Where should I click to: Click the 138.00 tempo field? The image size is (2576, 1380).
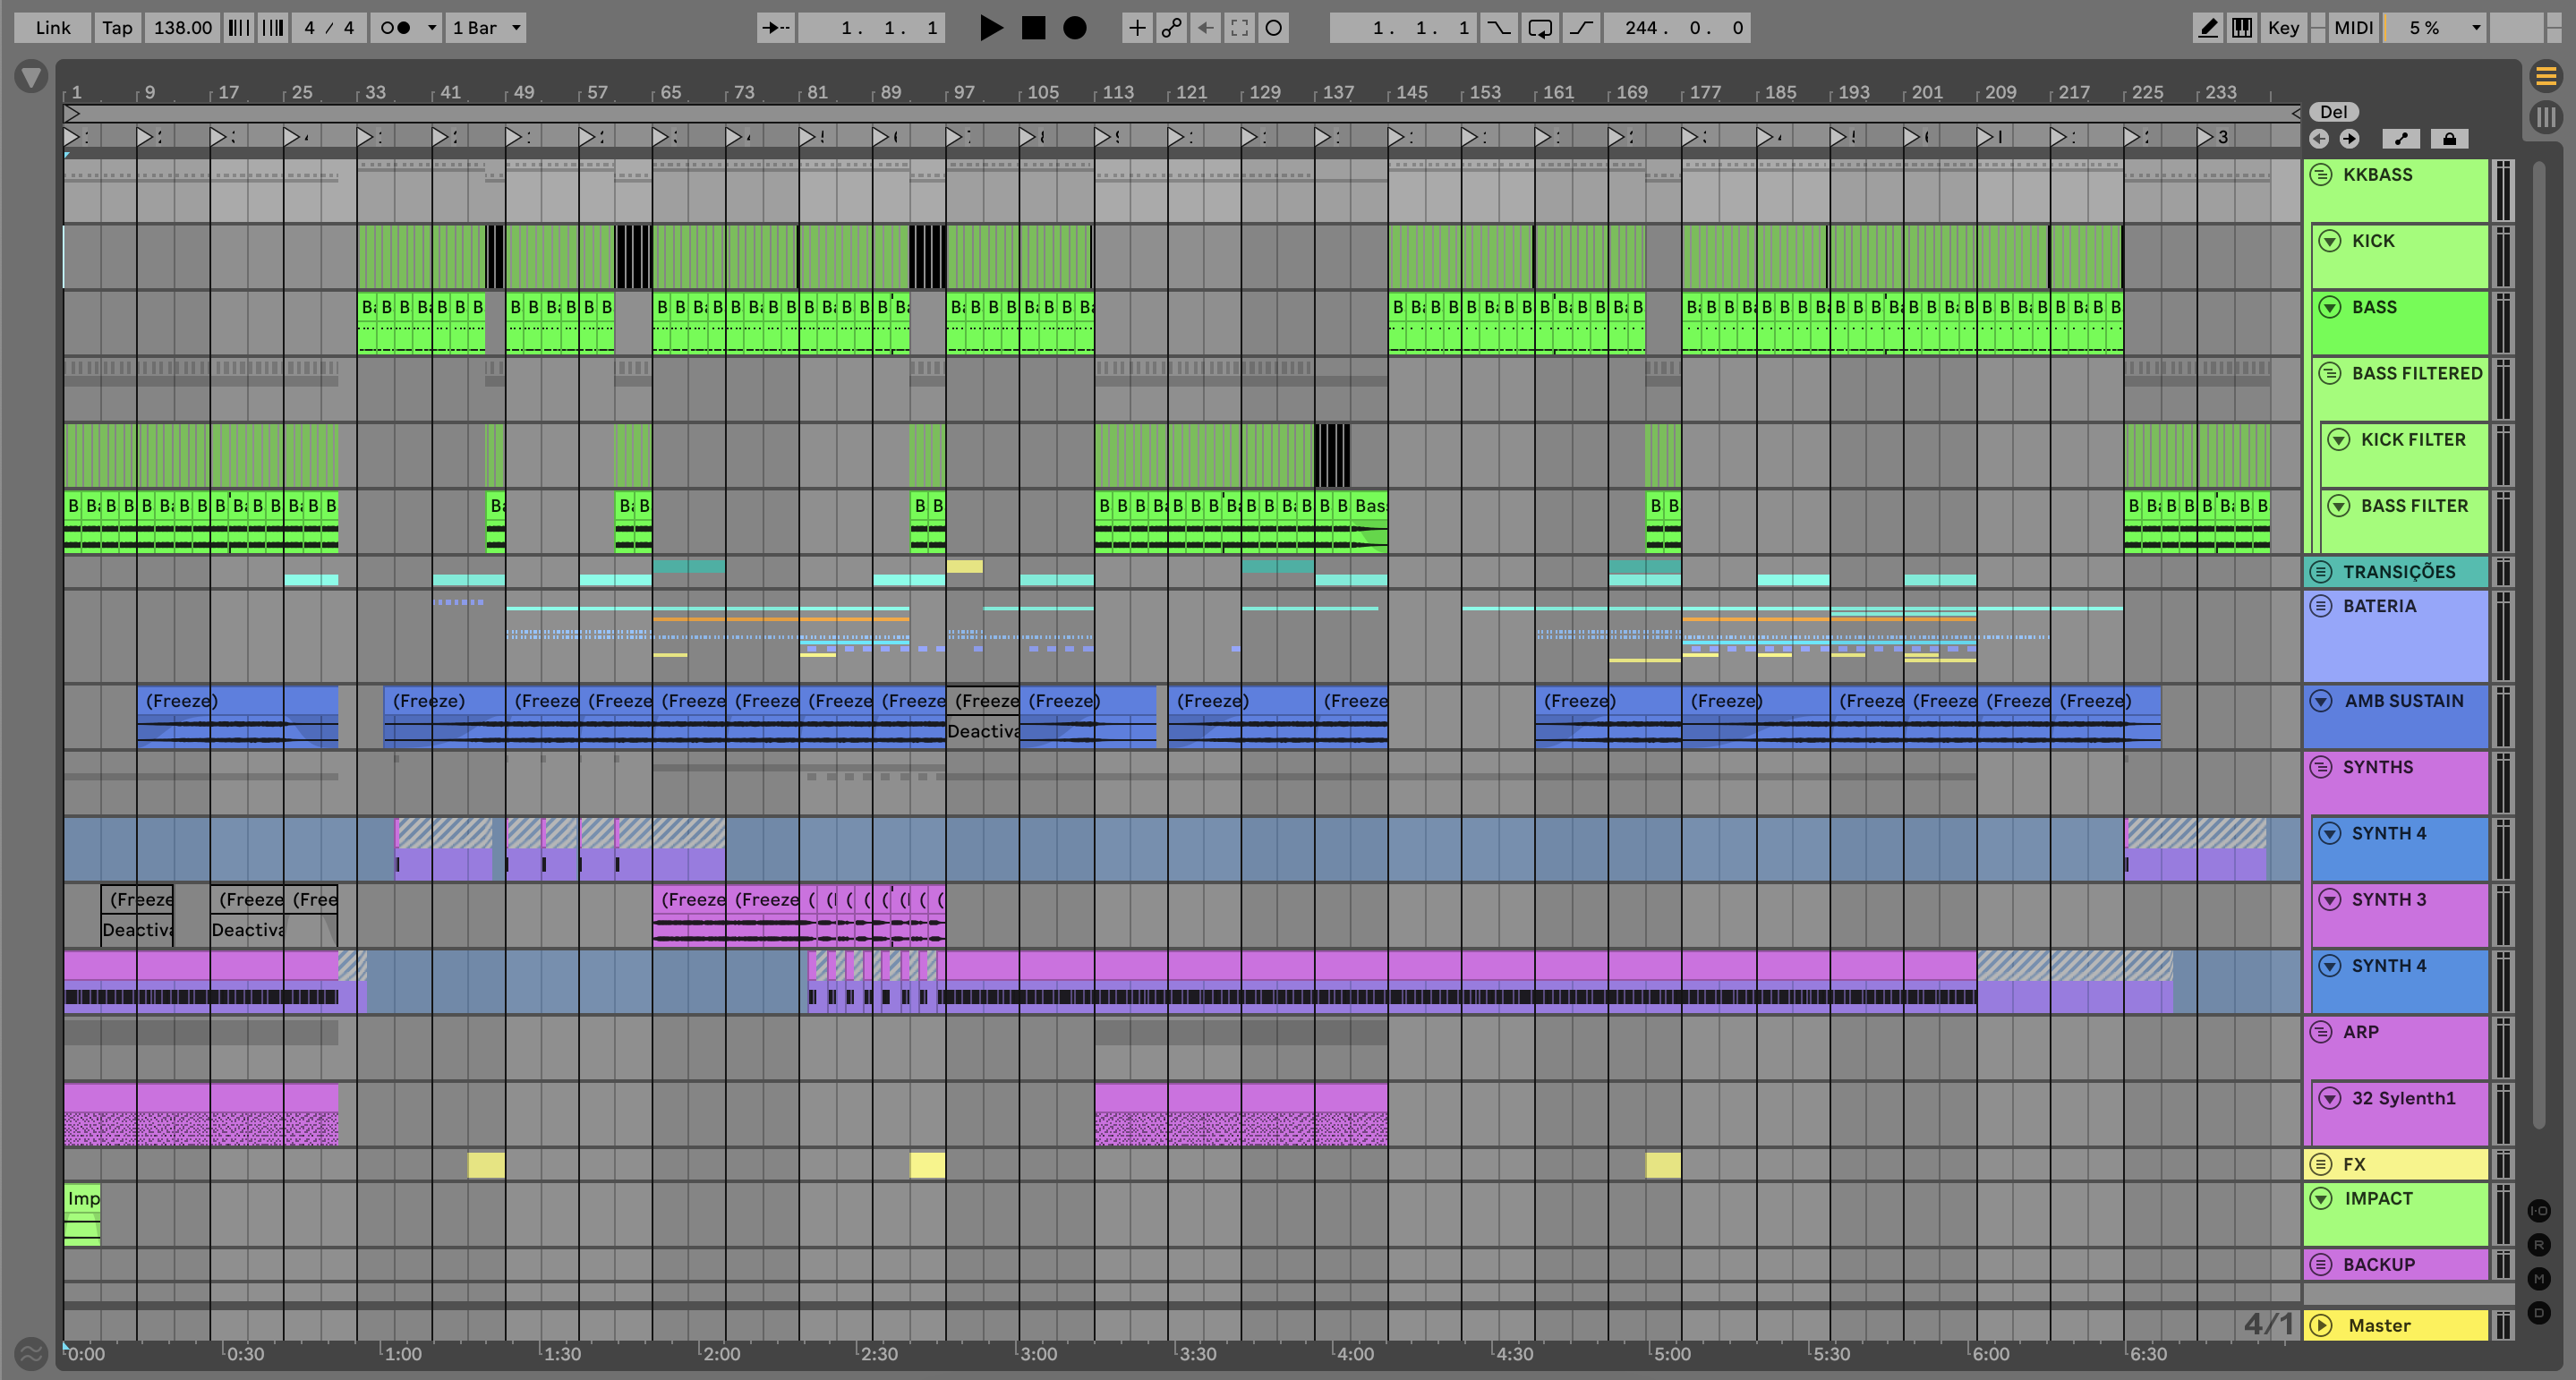182,28
